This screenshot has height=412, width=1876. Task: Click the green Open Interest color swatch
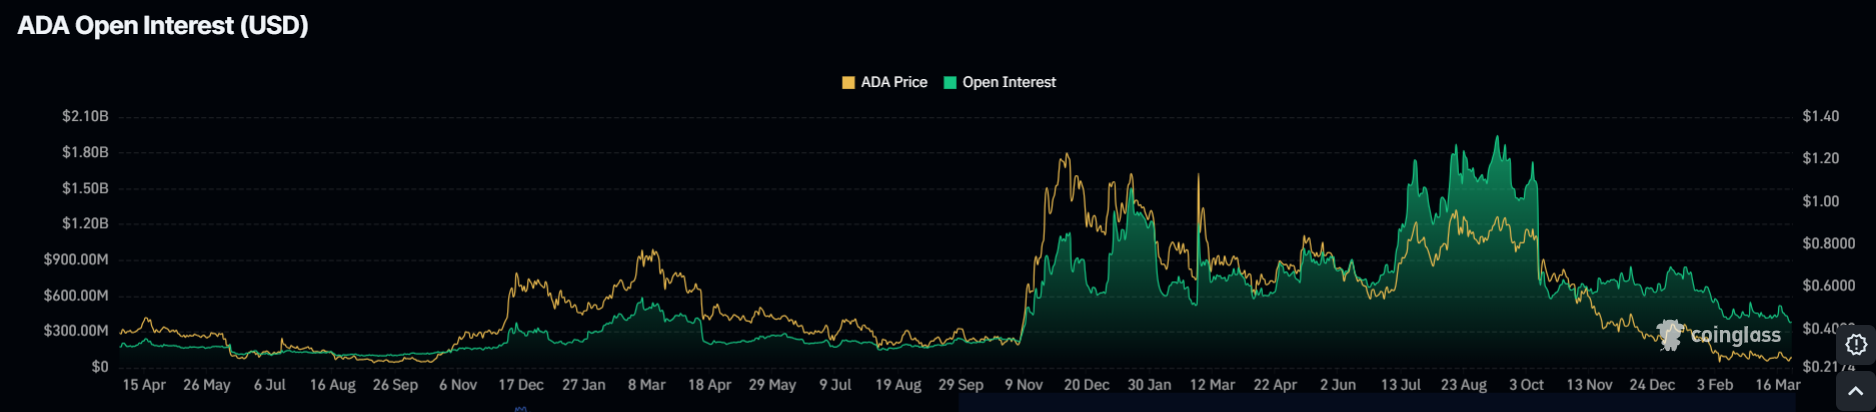pyautogui.click(x=950, y=83)
